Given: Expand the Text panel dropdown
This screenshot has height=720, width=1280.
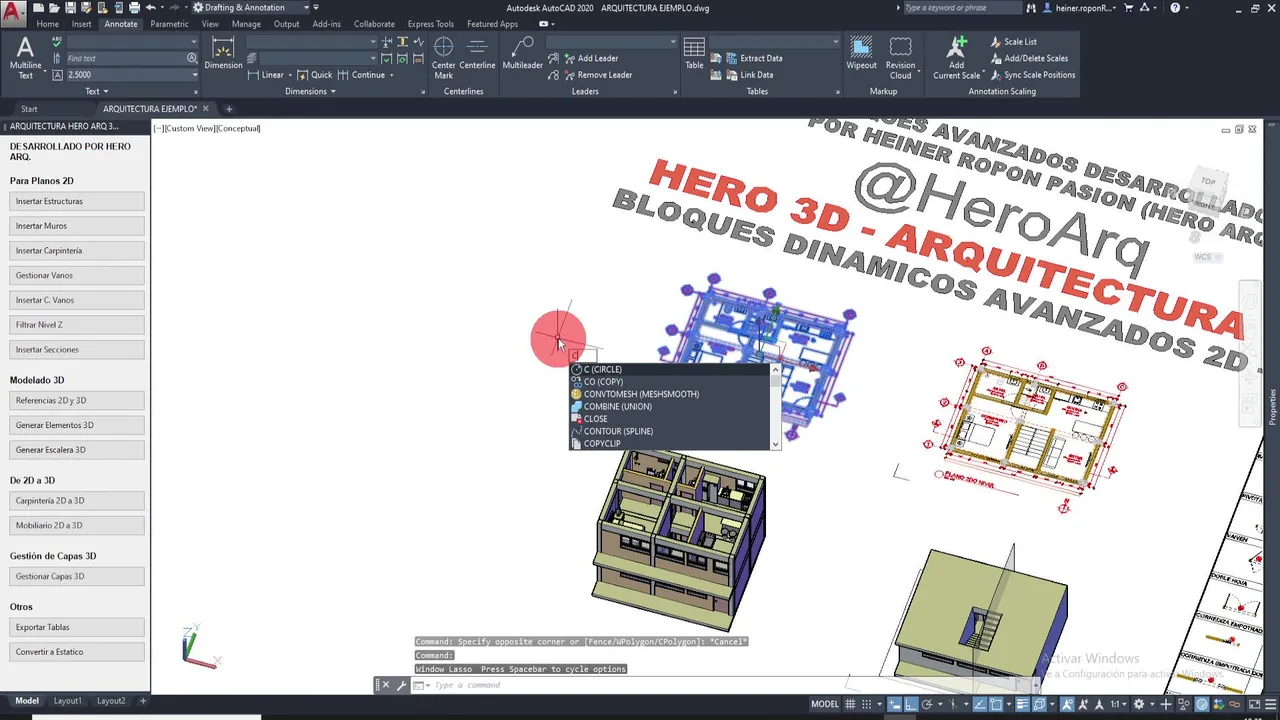Looking at the screenshot, I should (x=97, y=91).
